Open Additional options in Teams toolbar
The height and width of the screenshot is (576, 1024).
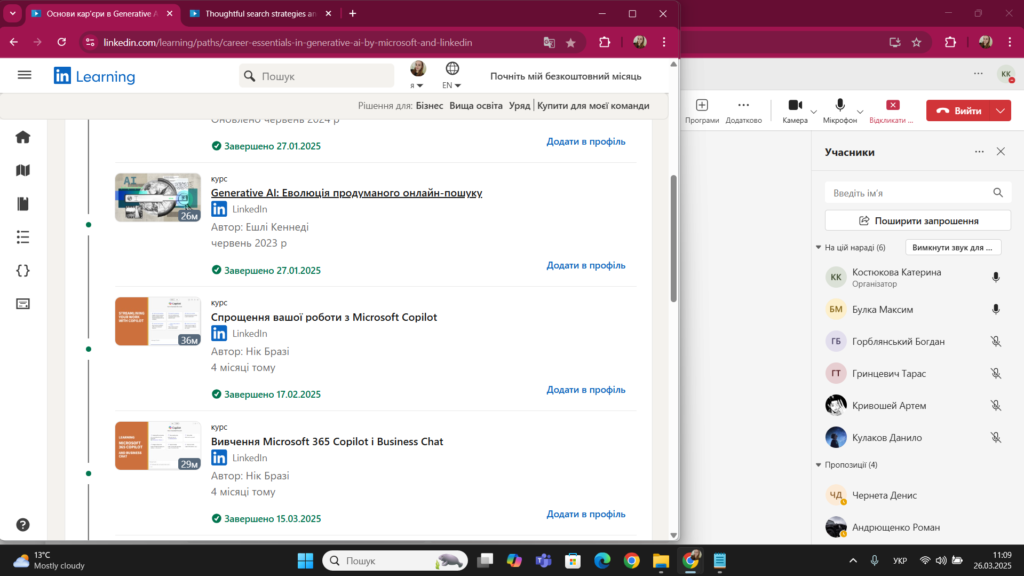point(743,110)
